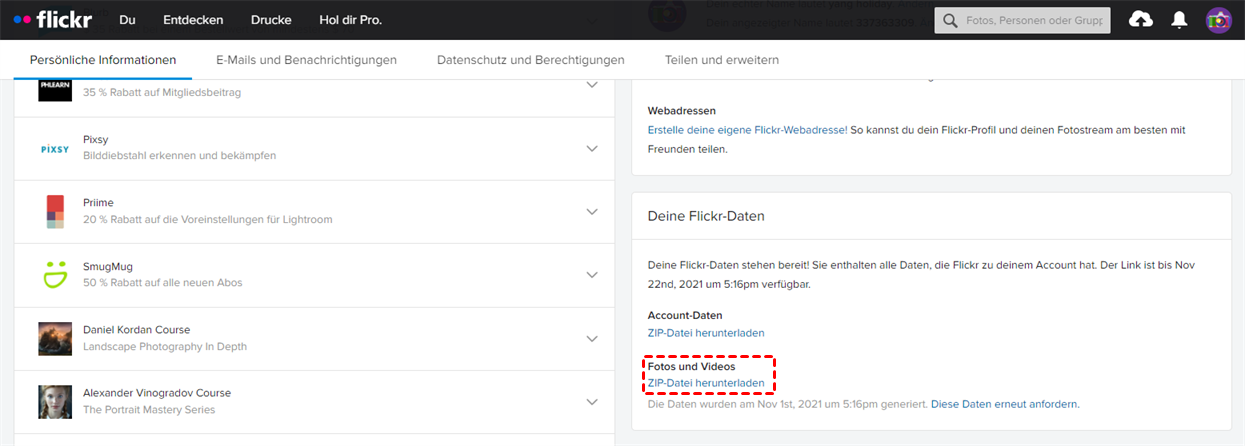Viewport: 1245px width, 446px height.
Task: Switch to Teilen und erweitern tab
Action: pos(722,60)
